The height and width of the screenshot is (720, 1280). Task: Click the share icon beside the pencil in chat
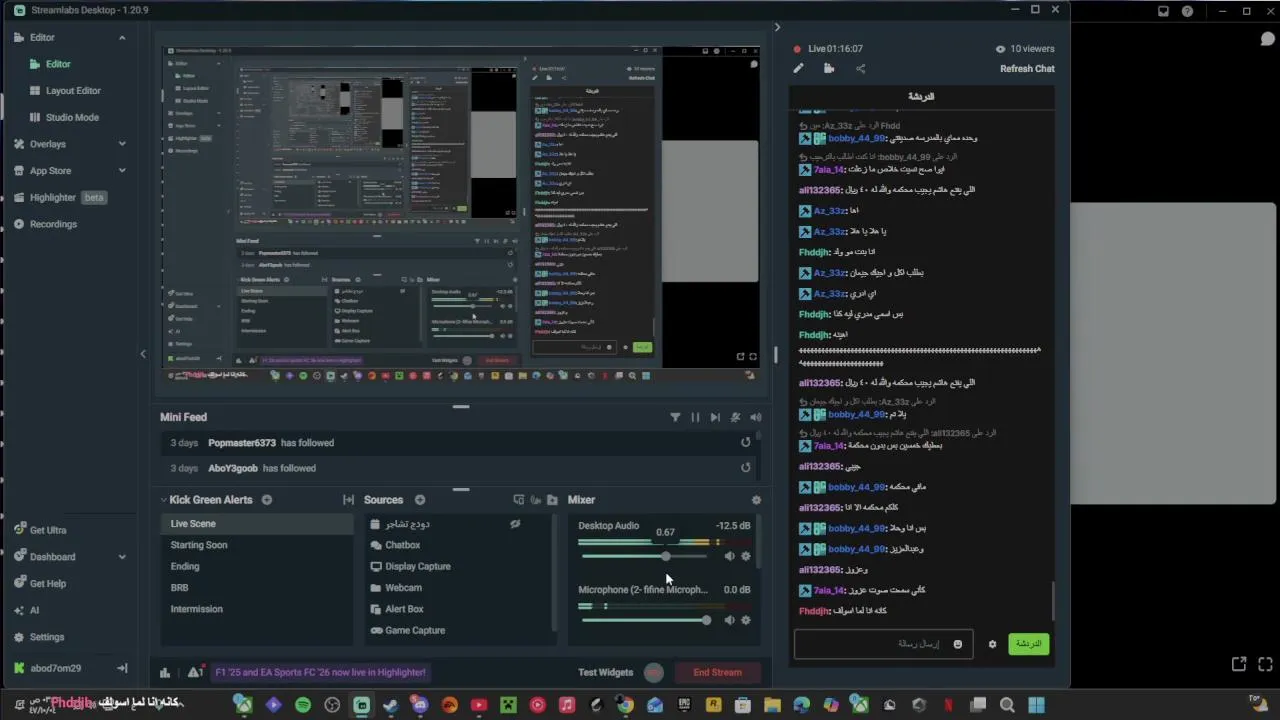pos(860,68)
